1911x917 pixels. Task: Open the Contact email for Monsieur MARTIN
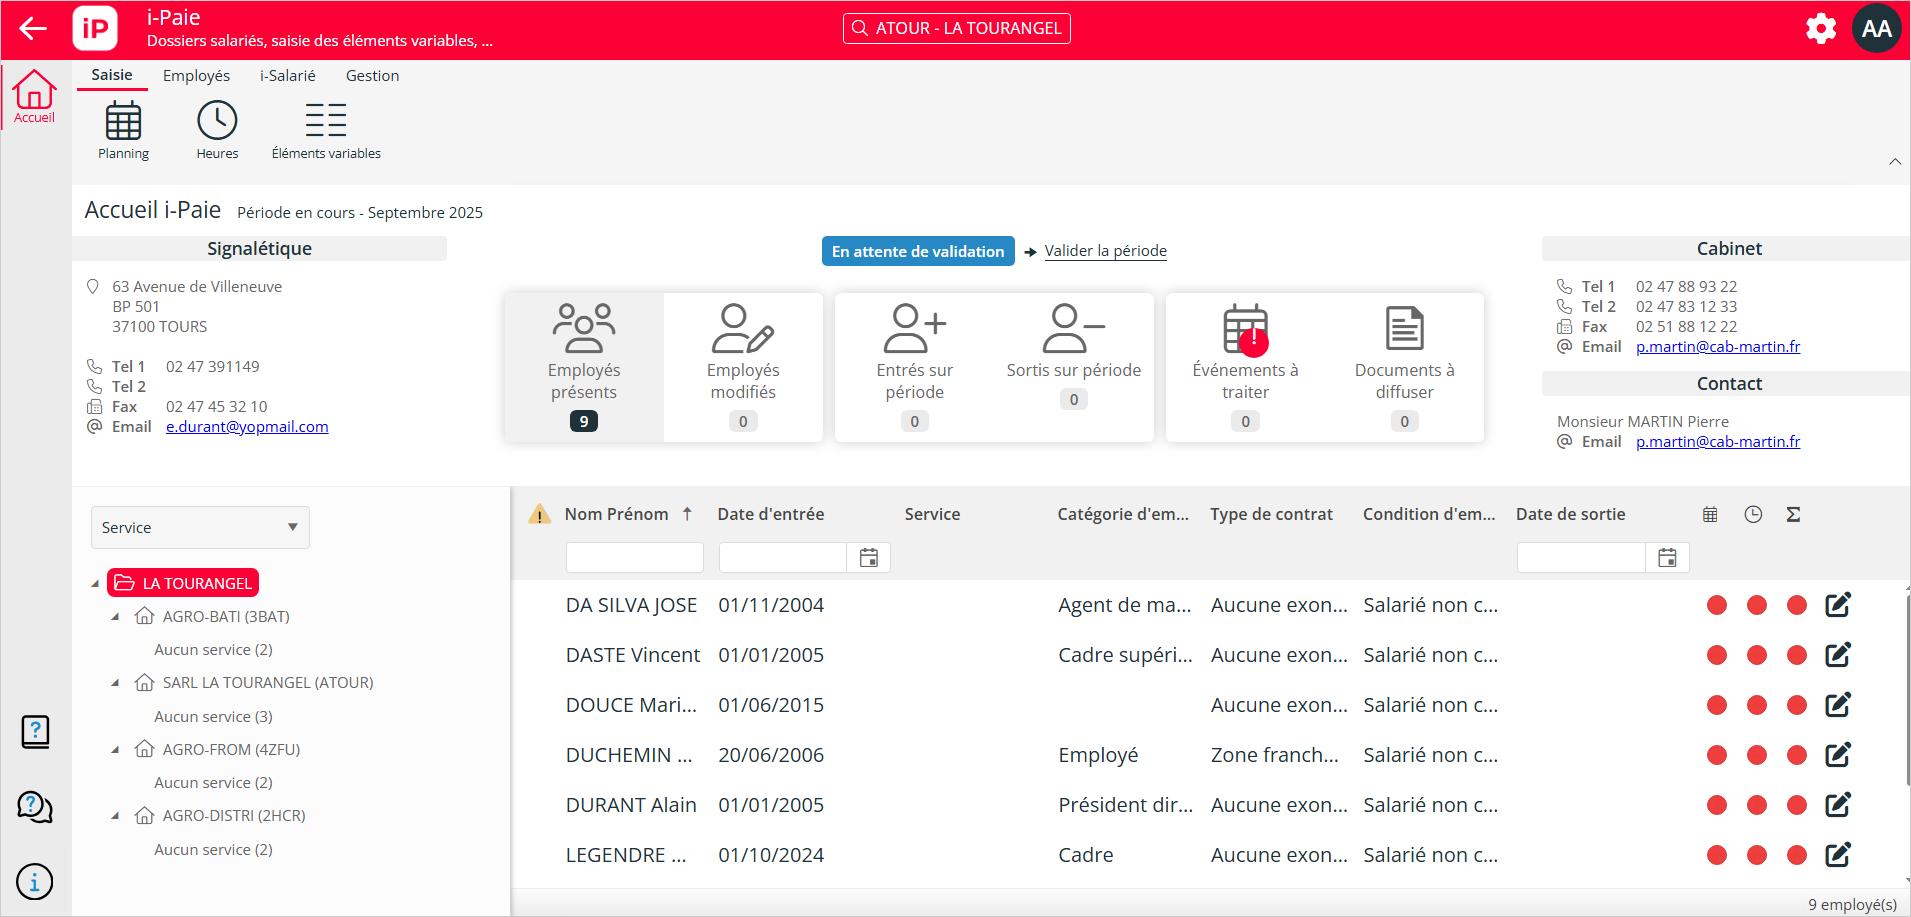[1718, 442]
